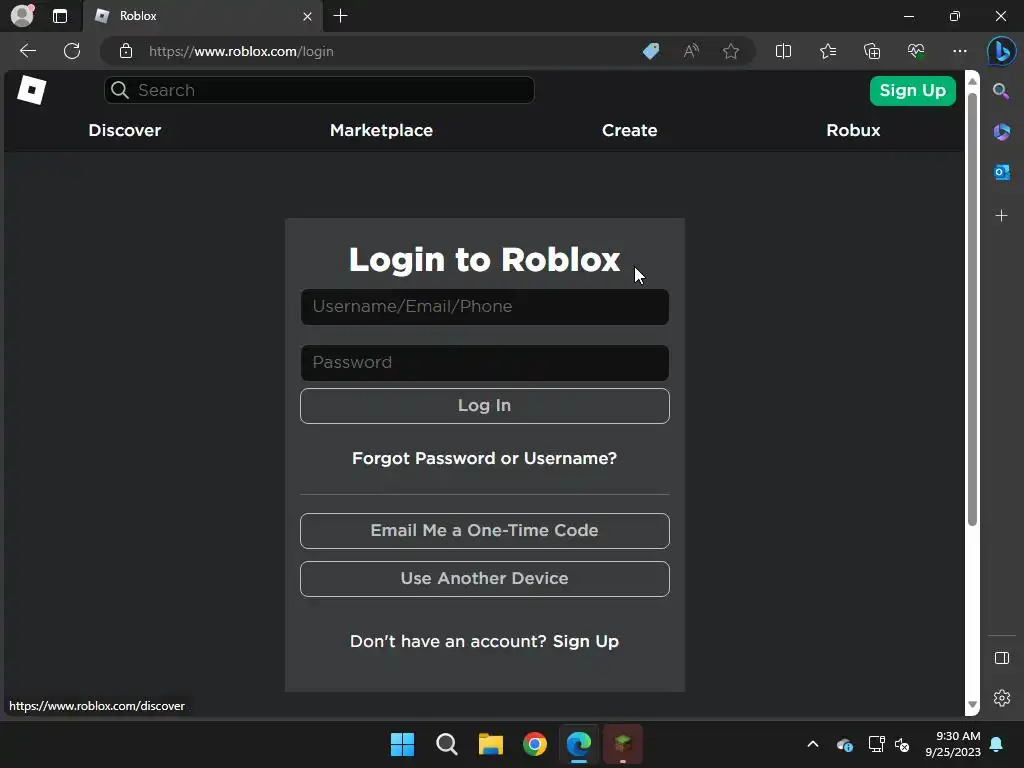The height and width of the screenshot is (768, 1024).
Task: Open Google Chrome from taskbar
Action: coord(535,744)
